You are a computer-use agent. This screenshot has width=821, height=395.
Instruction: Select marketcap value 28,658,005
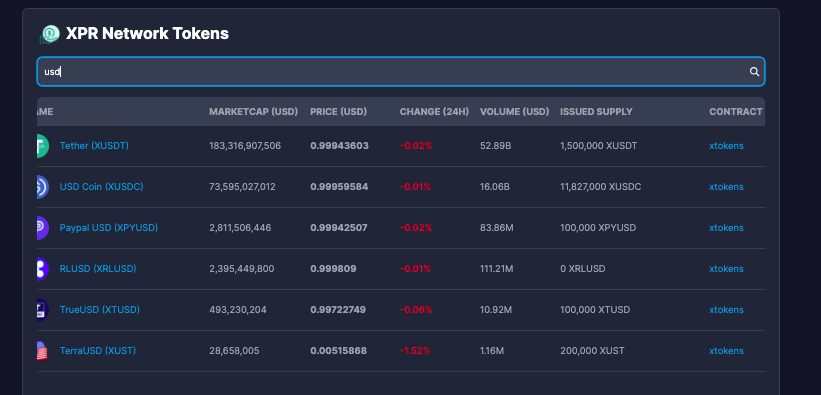click(x=234, y=350)
